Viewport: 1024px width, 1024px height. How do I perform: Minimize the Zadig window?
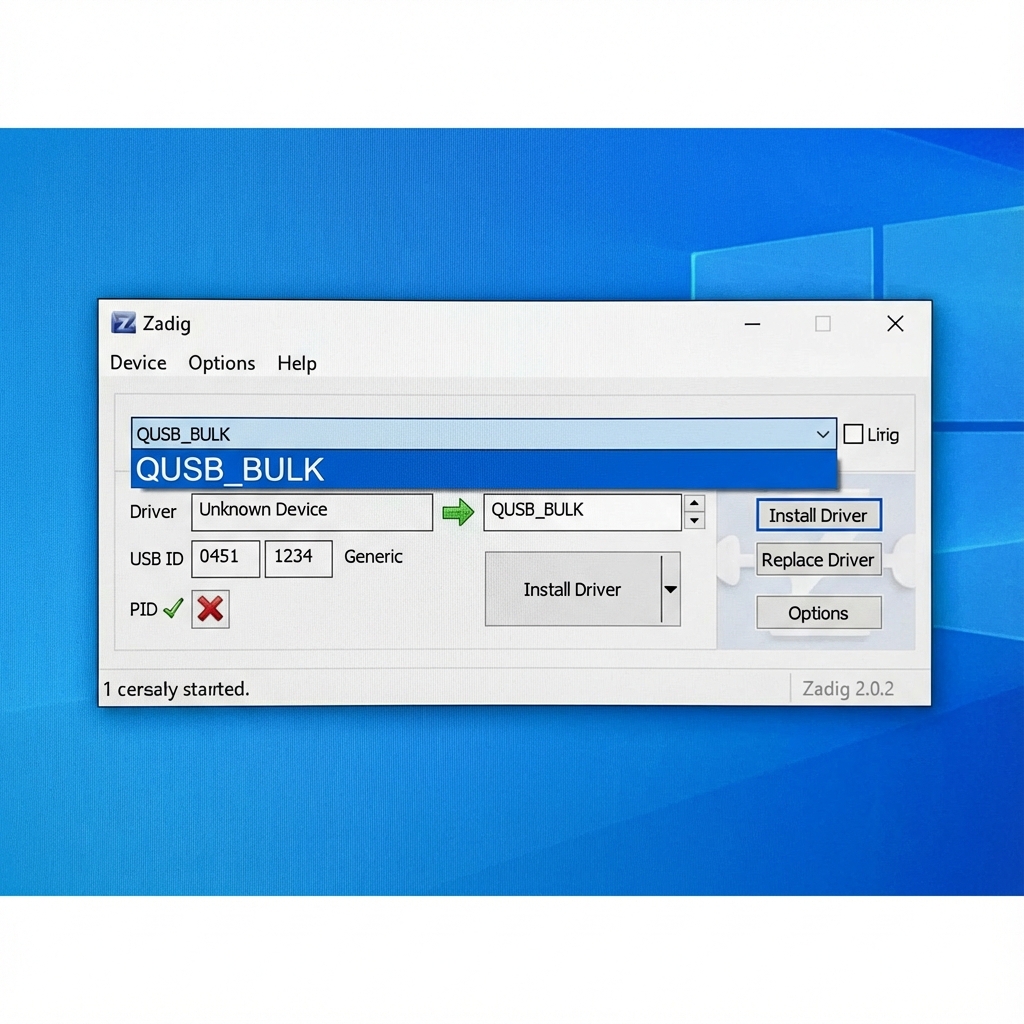tap(752, 323)
